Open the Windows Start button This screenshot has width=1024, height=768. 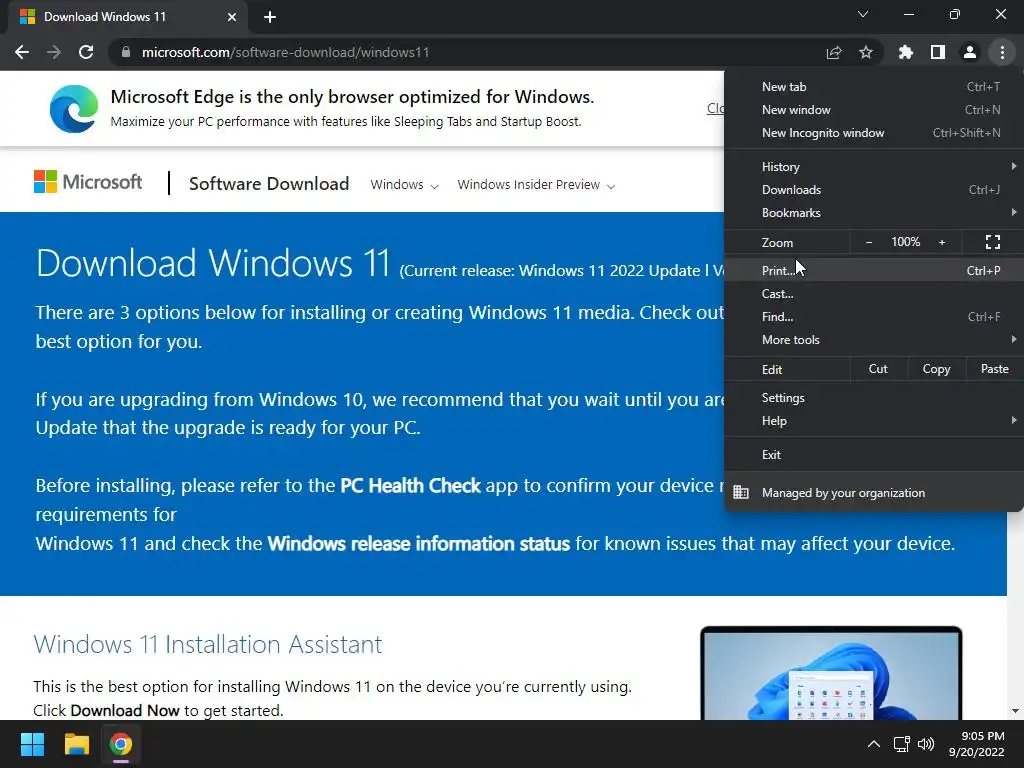click(x=32, y=744)
